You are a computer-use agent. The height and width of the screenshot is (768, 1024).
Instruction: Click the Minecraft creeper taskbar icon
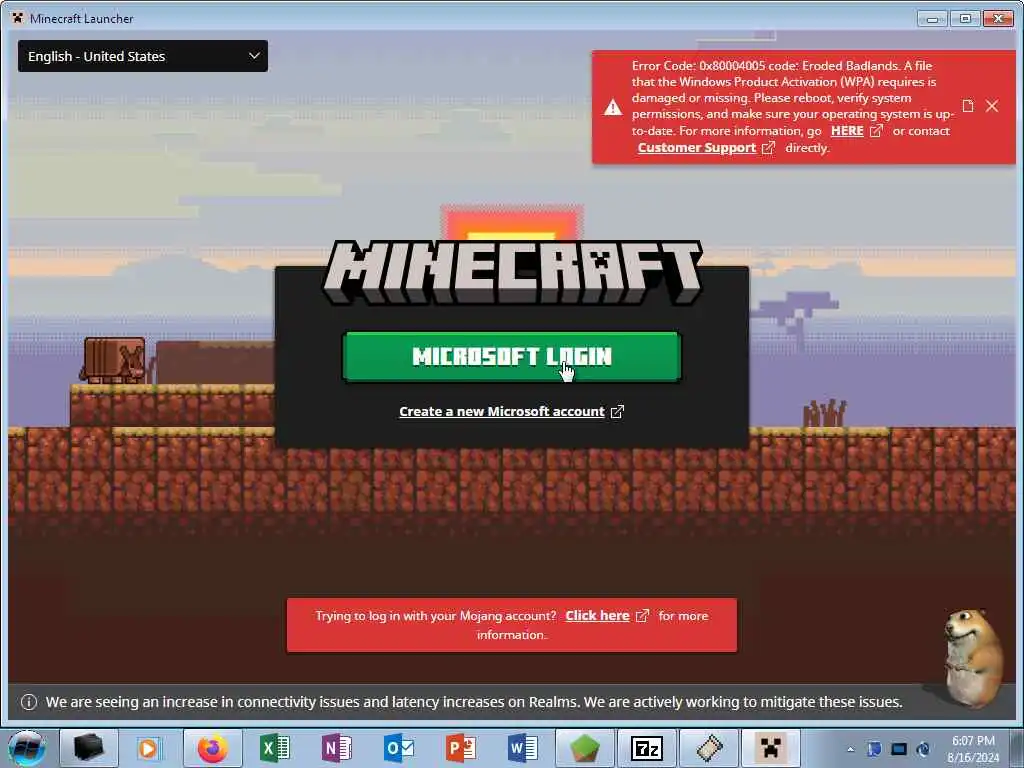pos(771,748)
